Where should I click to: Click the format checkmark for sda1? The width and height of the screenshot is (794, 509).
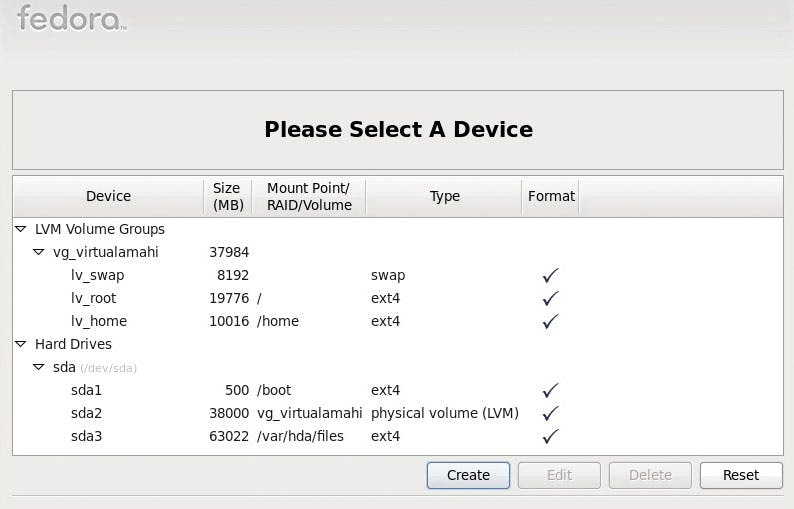(x=550, y=390)
